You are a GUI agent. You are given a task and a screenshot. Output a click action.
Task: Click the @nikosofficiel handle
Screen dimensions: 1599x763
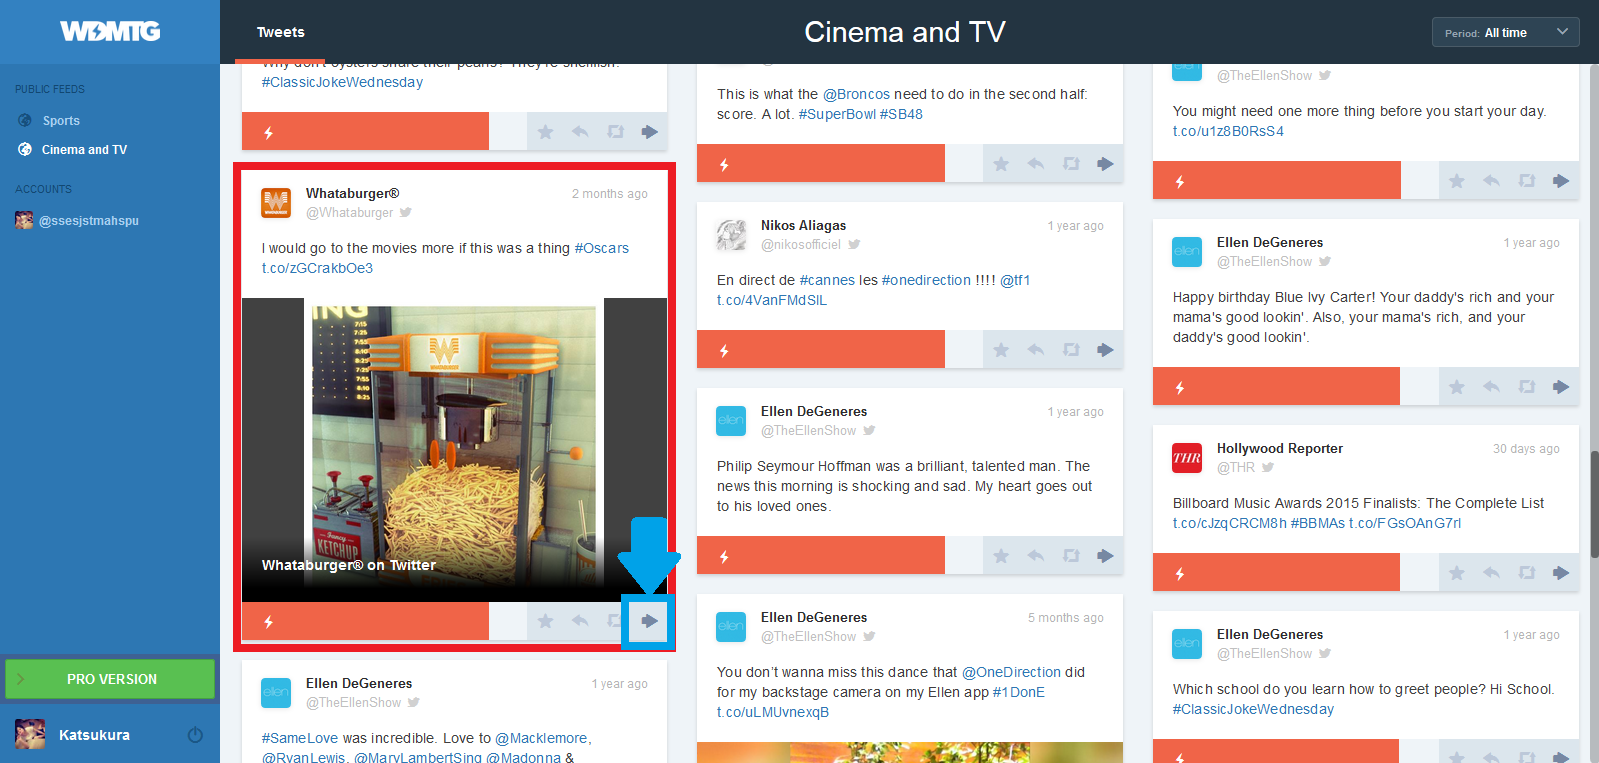point(801,245)
